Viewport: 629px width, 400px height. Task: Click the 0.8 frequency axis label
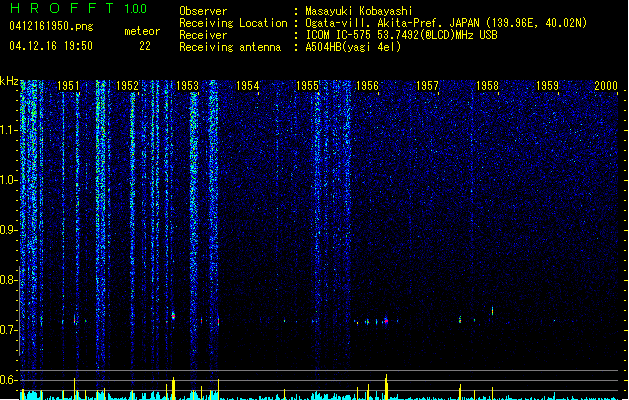(x=8, y=280)
